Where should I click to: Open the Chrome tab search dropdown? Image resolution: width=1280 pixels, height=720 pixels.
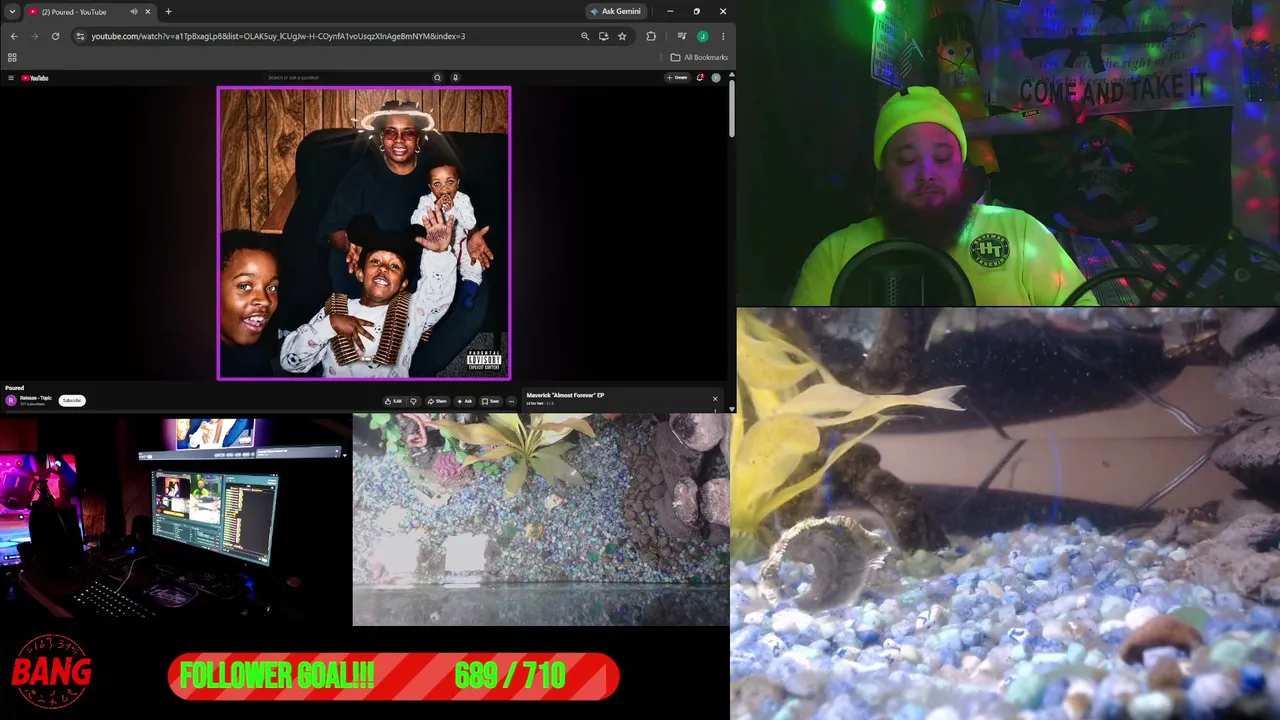12,12
